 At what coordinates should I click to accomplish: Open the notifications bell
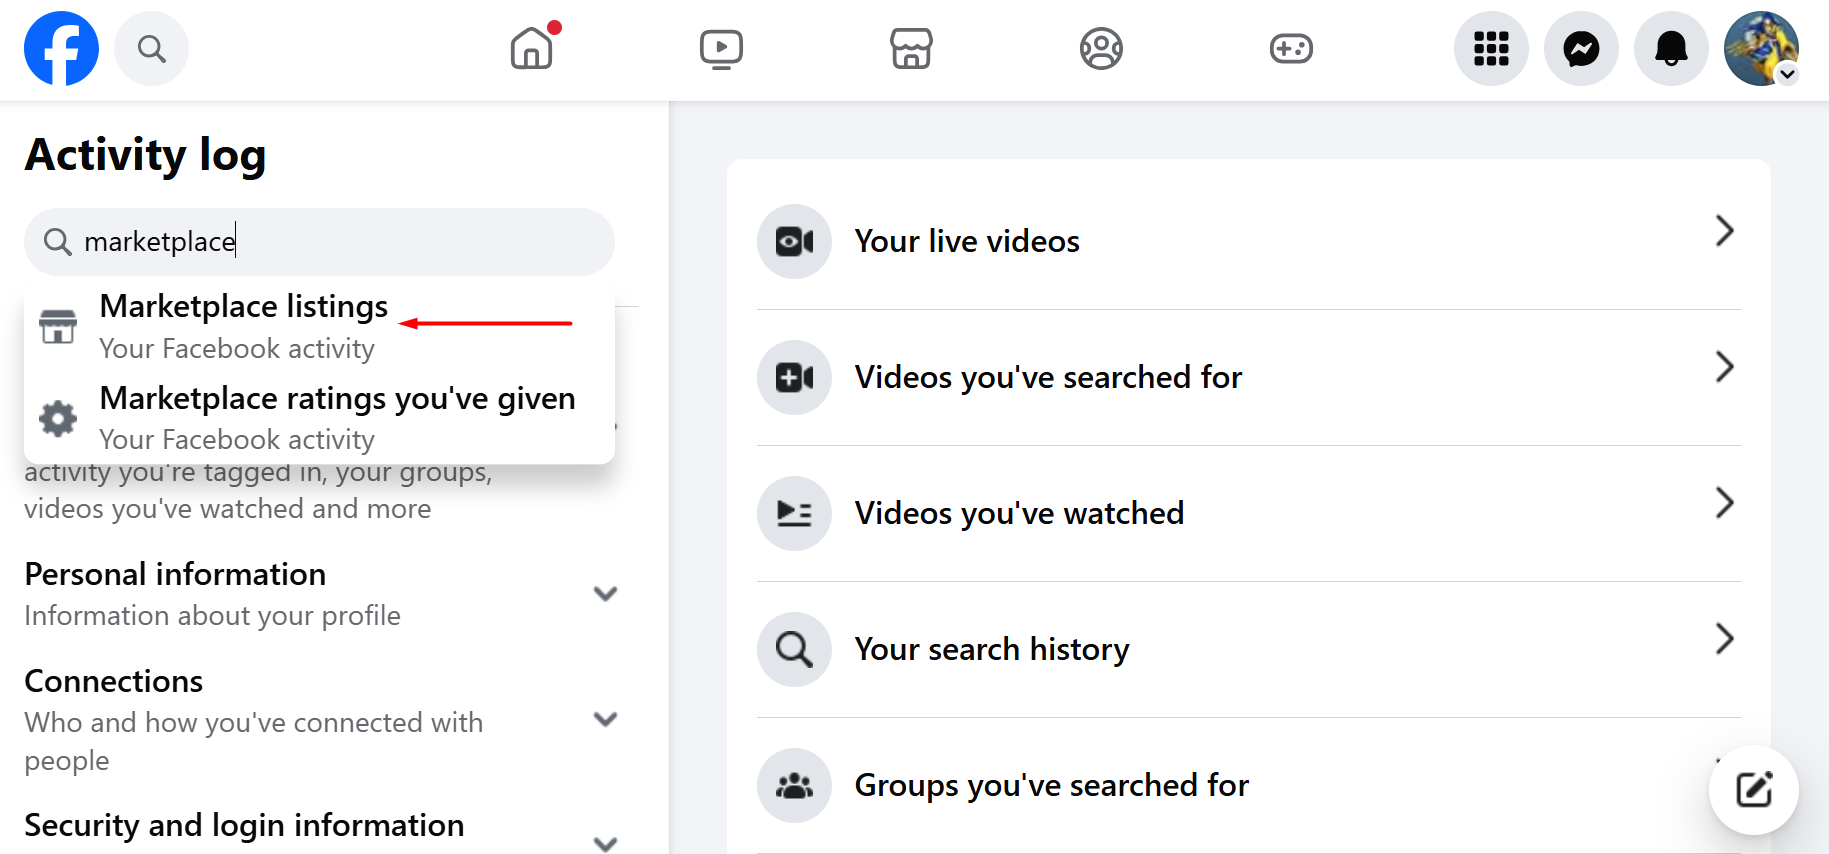click(1671, 48)
